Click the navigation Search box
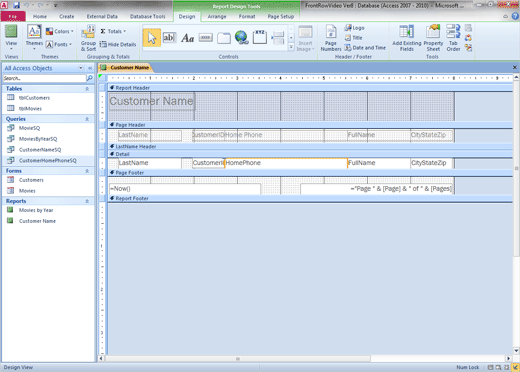This screenshot has width=520, height=372. 44,78
